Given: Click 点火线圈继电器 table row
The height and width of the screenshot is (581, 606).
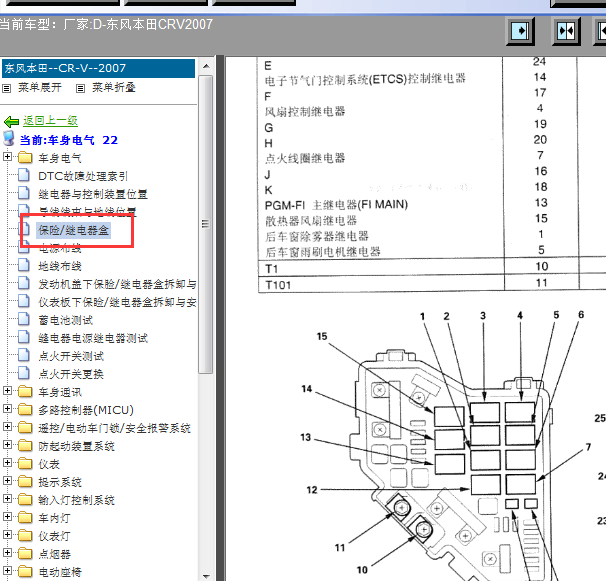Looking at the screenshot, I should point(305,158).
